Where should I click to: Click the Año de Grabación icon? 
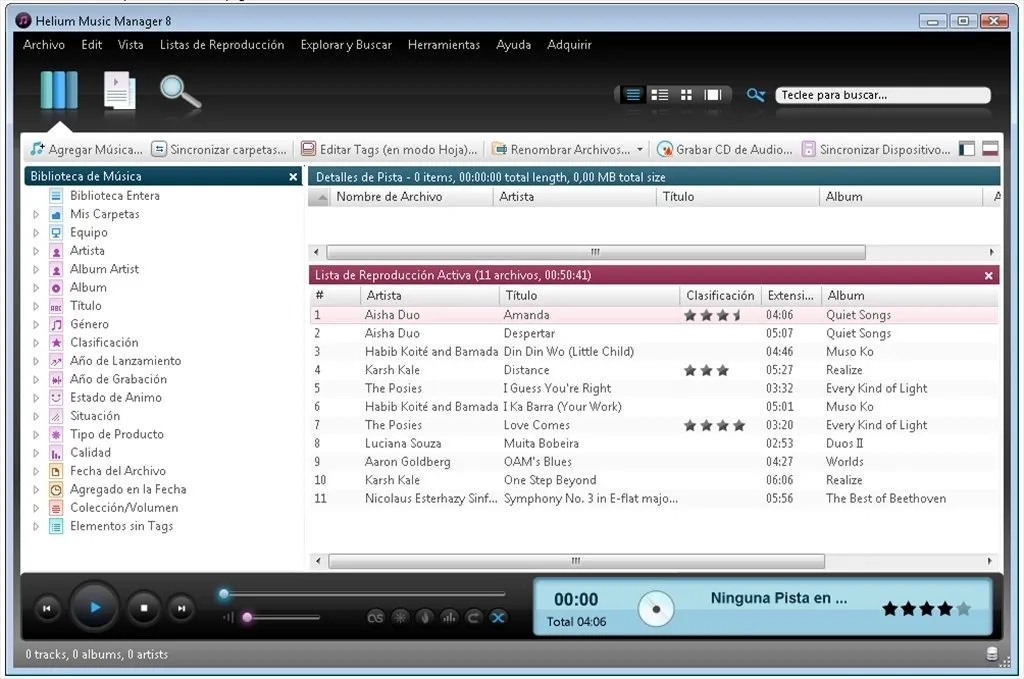tap(56, 379)
